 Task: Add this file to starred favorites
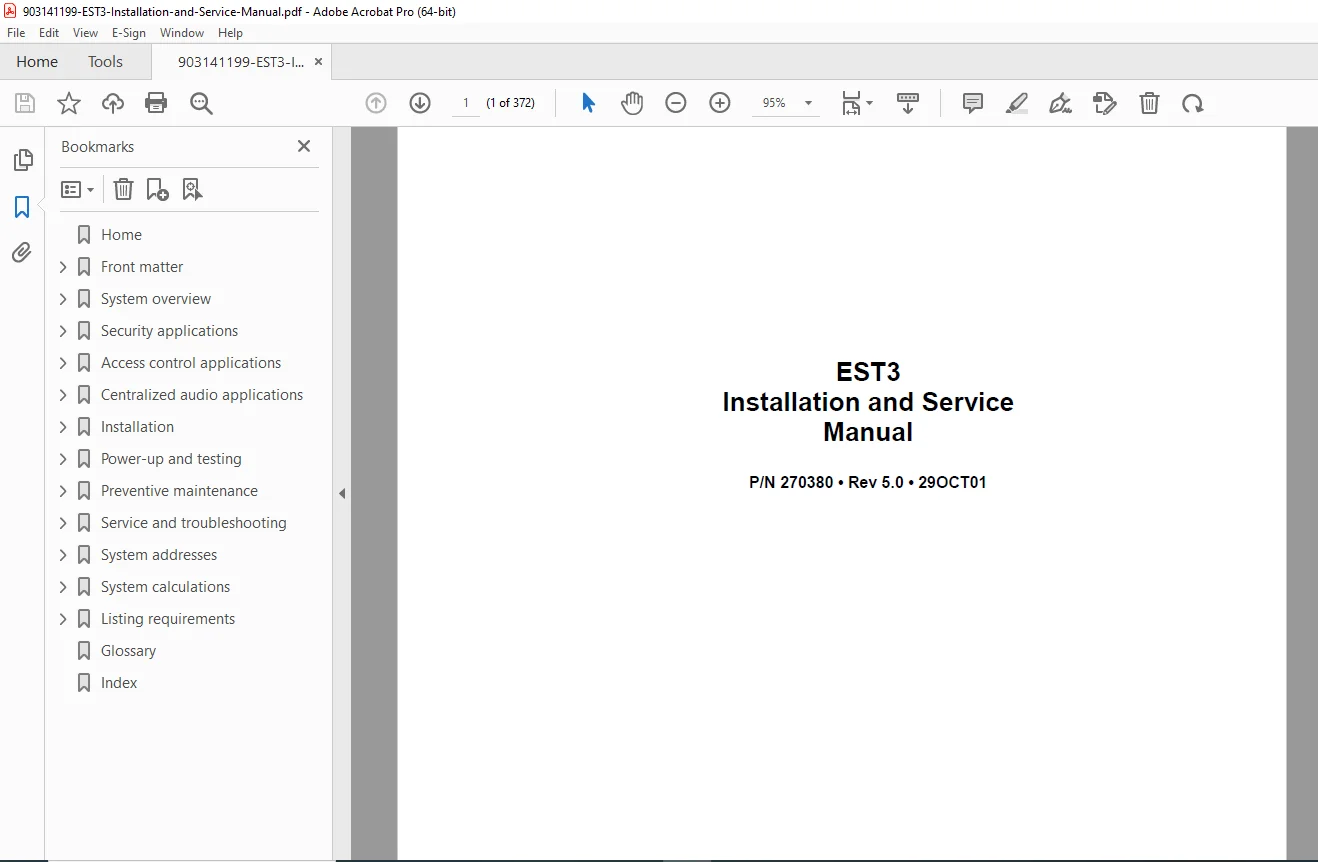[x=69, y=103]
